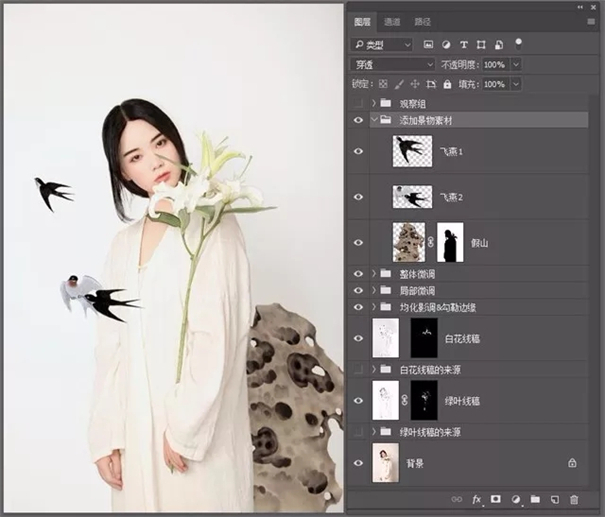Filter layers by text type icon

[x=465, y=45]
